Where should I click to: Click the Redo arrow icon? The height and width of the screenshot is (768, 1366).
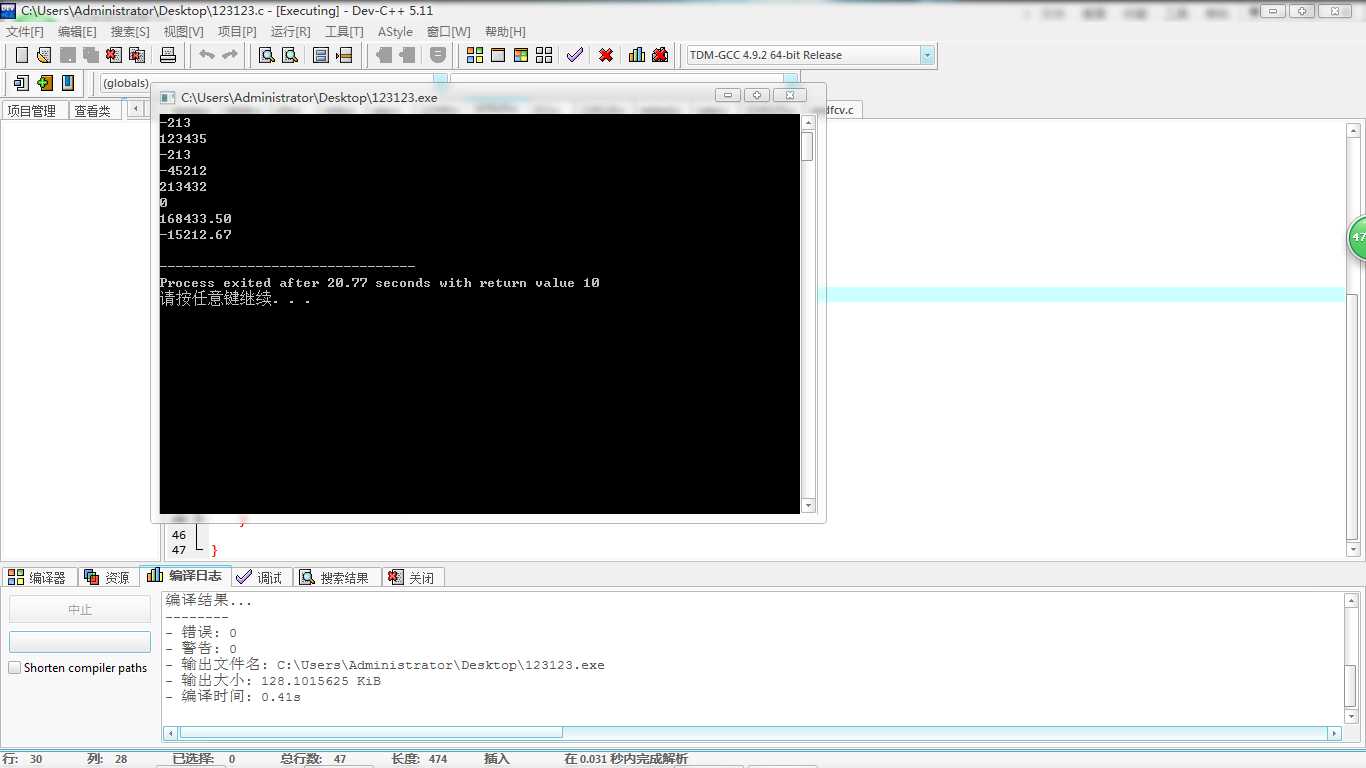230,55
